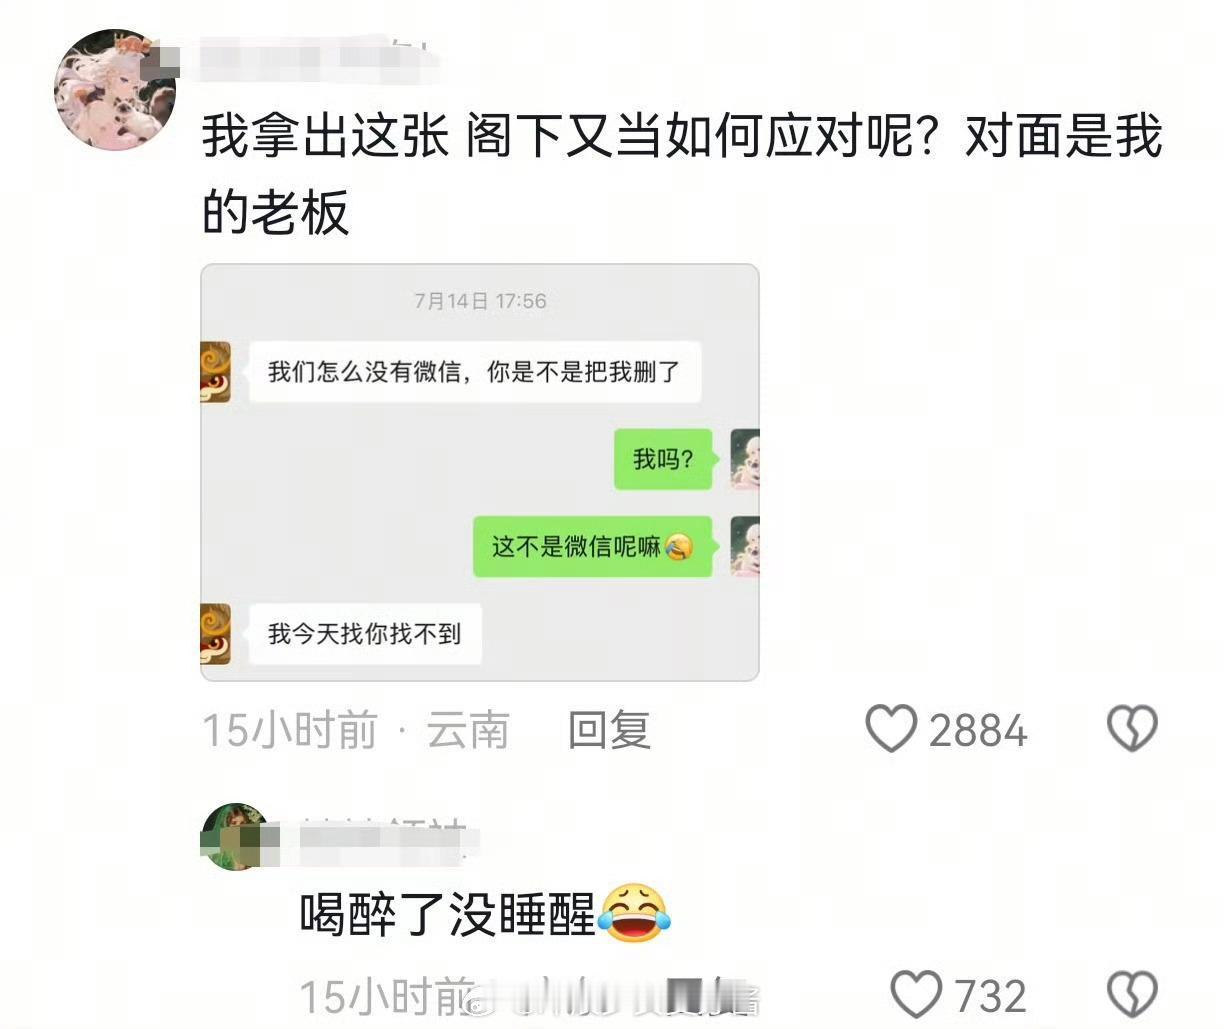Open the top commenter's anime avatar
The width and height of the screenshot is (1224, 1029).
coord(114,89)
